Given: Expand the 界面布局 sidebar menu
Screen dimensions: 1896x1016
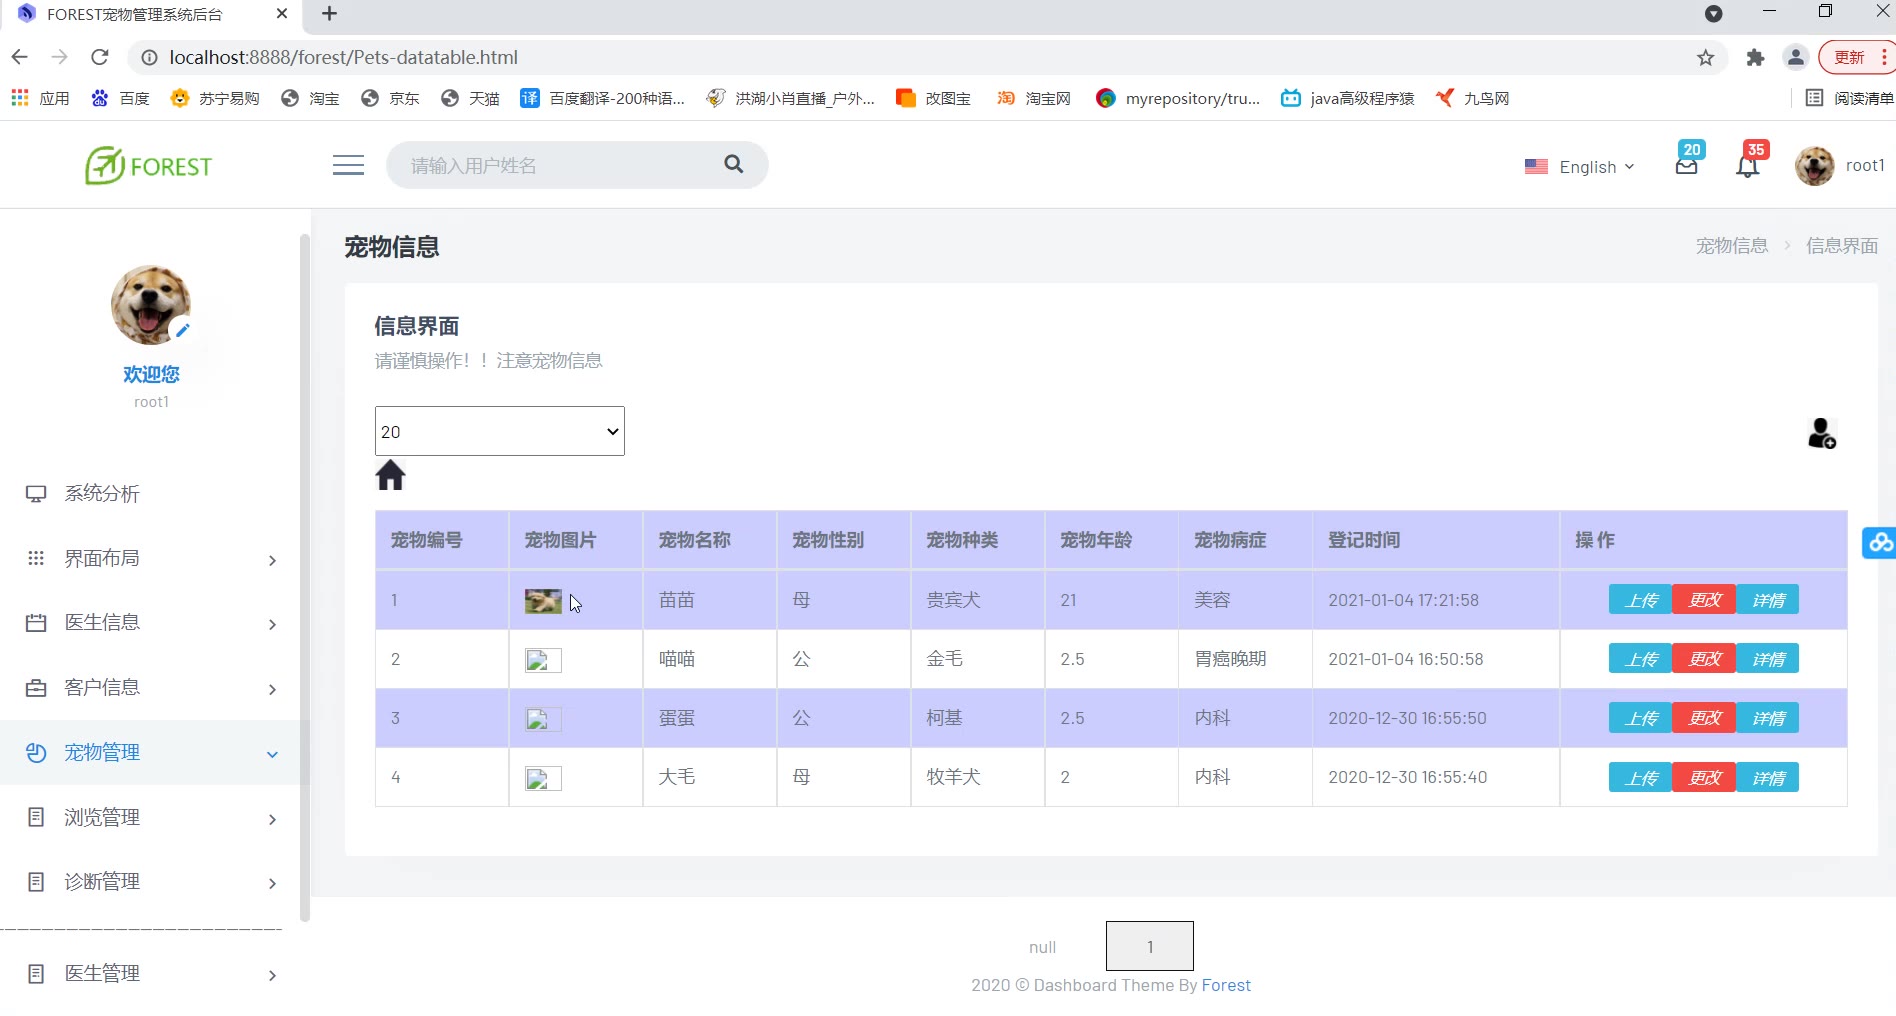Looking at the screenshot, I should [150, 559].
